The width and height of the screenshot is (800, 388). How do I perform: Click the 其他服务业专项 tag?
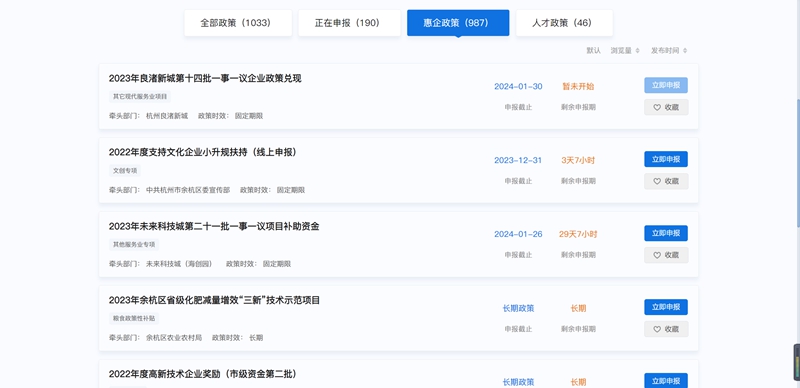[x=134, y=245]
